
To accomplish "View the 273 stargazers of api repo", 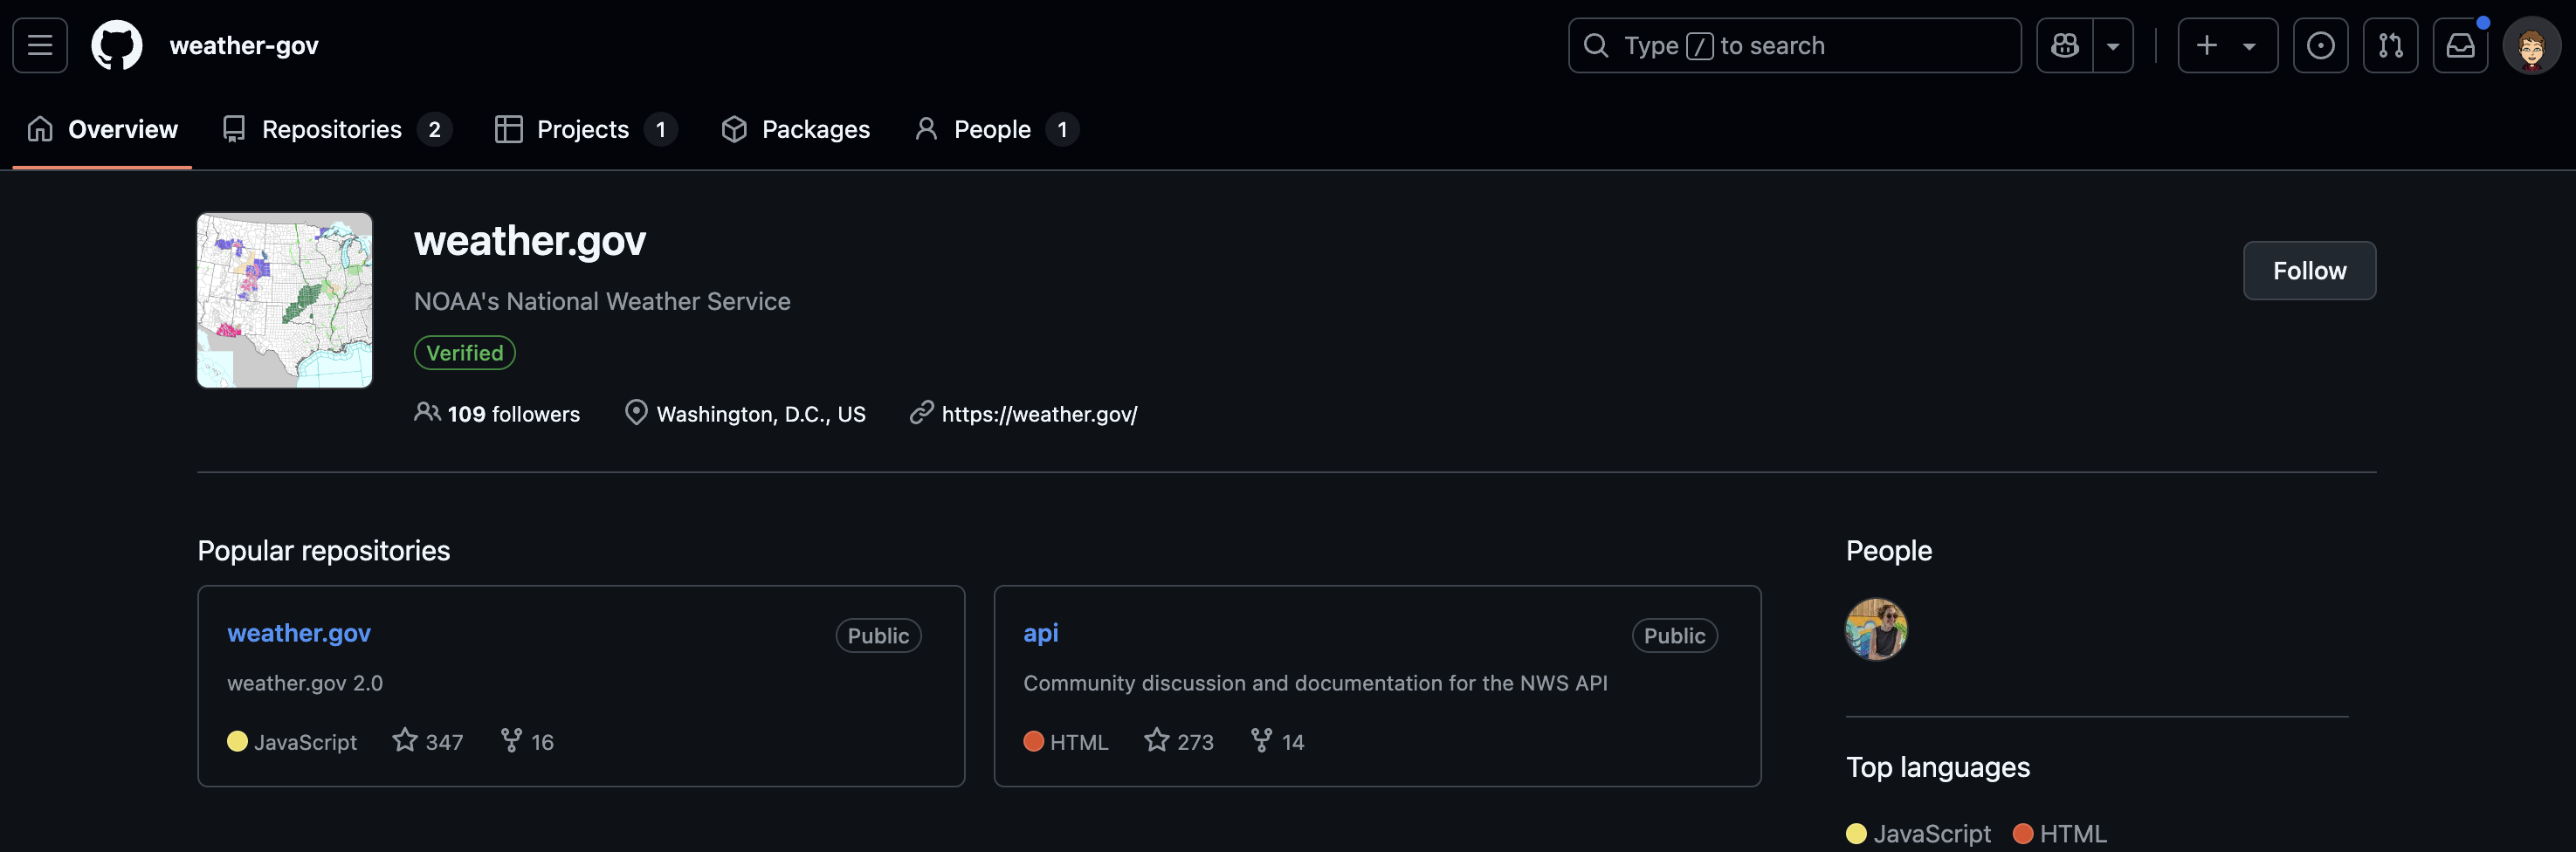I will (1179, 741).
